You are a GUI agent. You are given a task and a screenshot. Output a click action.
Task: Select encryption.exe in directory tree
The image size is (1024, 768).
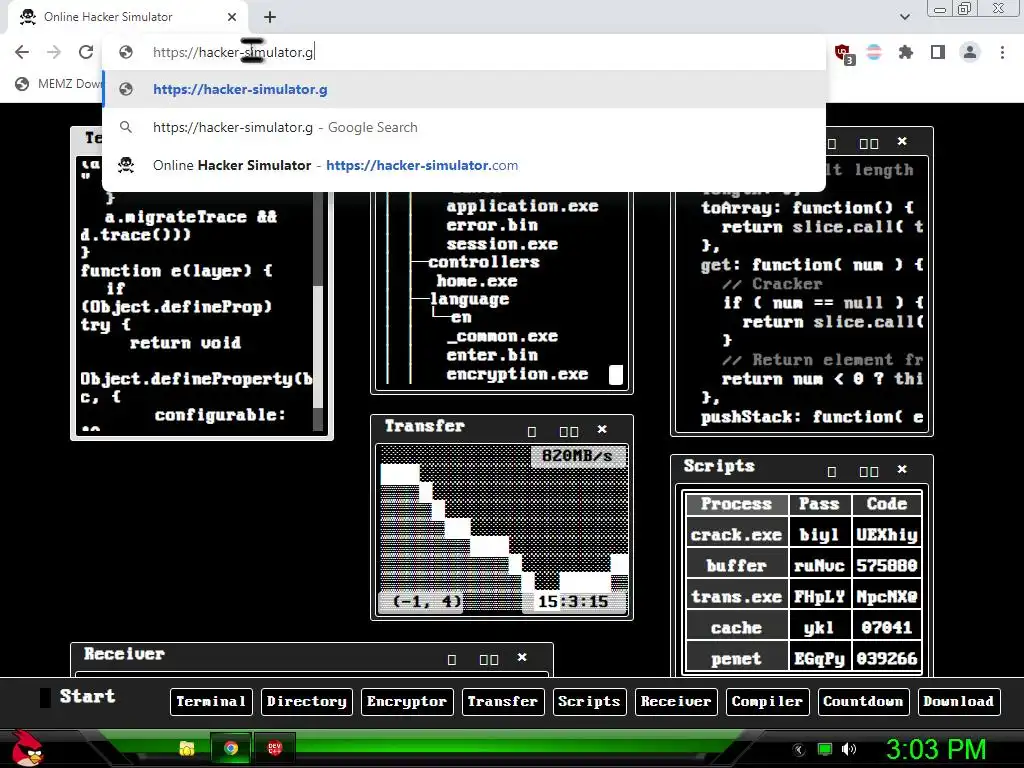[517, 374]
